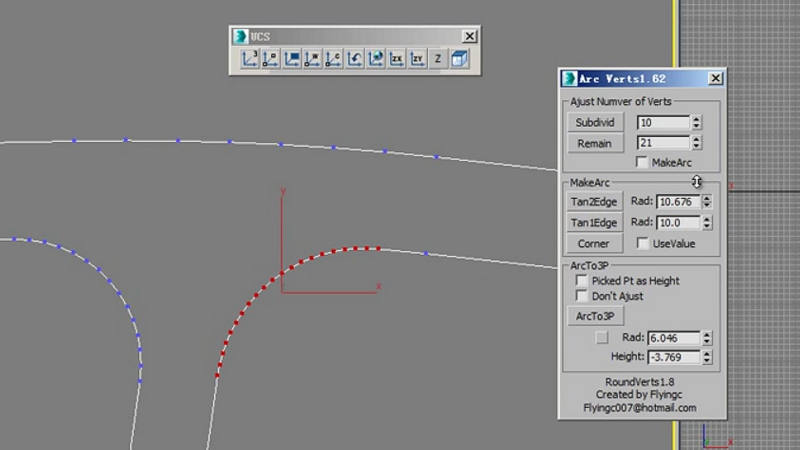
Task: Click the Corner button
Action: pyautogui.click(x=594, y=243)
